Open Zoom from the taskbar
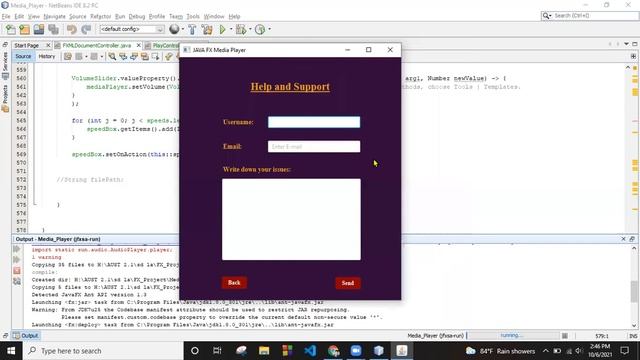 [x=356, y=351]
